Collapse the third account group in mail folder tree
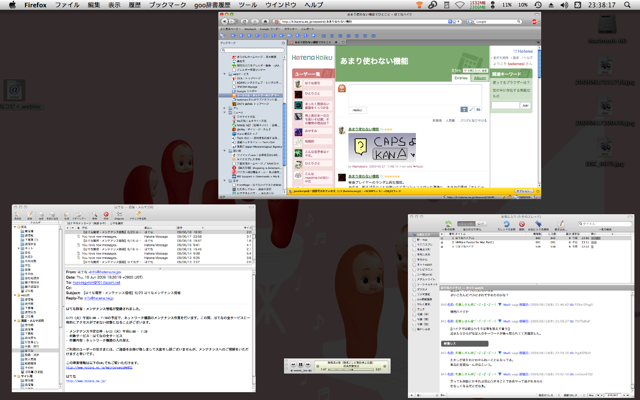Viewport: 640px width, 400px height. coord(16,321)
